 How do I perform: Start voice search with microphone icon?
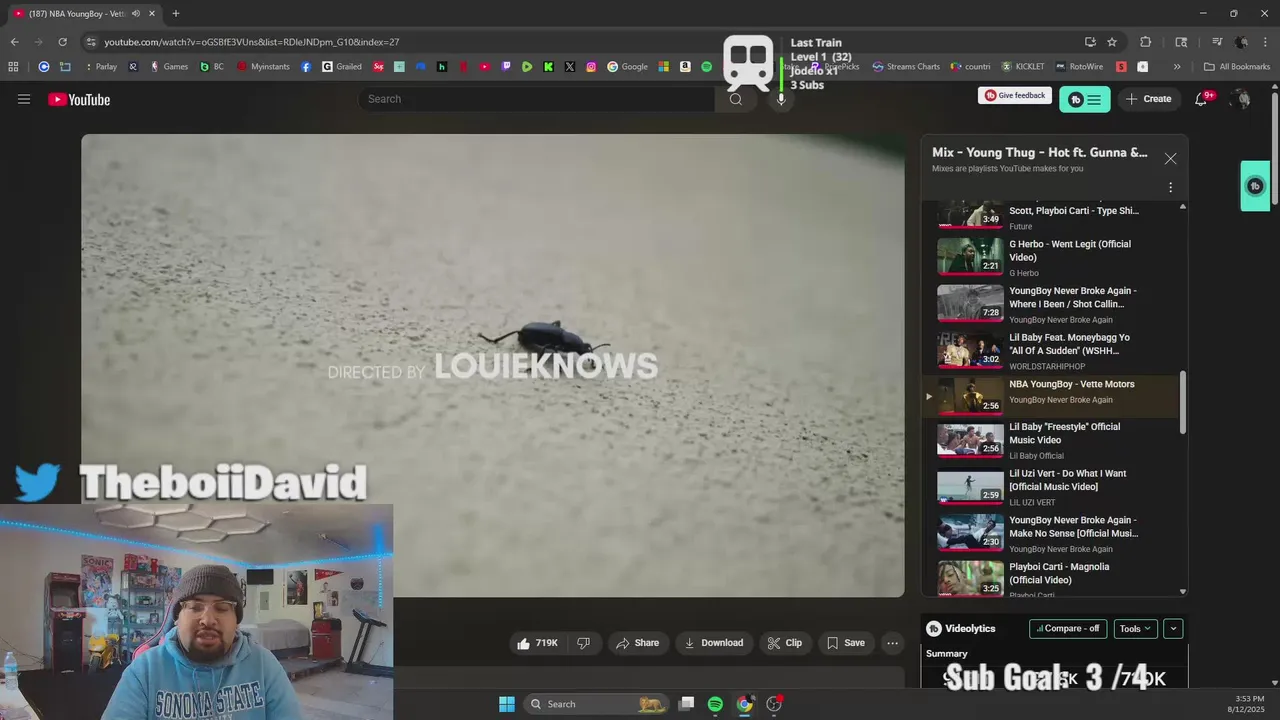coord(781,99)
